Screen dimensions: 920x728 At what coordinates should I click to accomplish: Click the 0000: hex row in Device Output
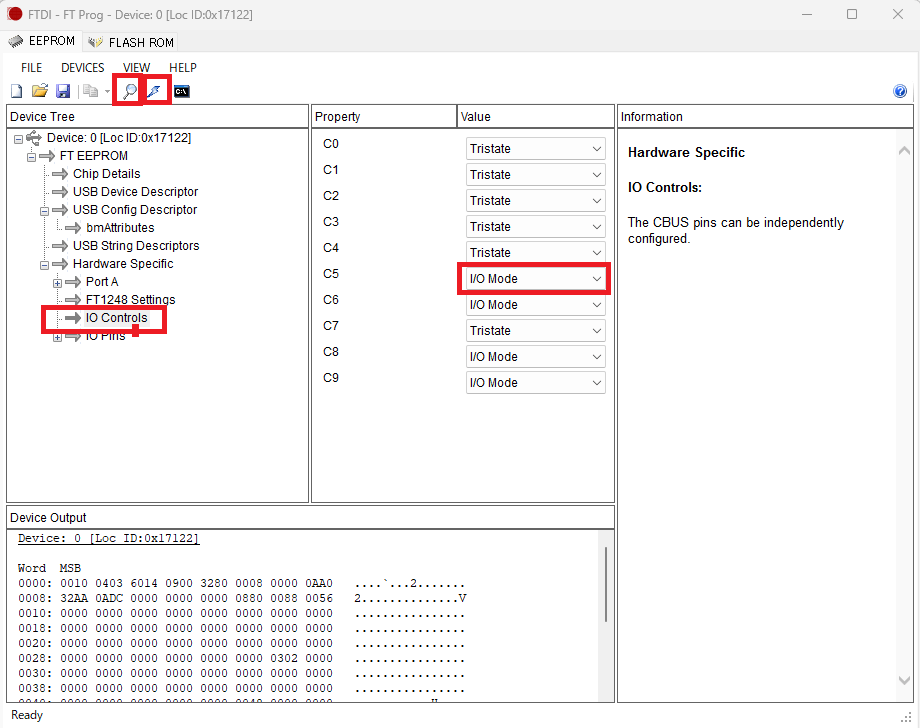(x=242, y=583)
